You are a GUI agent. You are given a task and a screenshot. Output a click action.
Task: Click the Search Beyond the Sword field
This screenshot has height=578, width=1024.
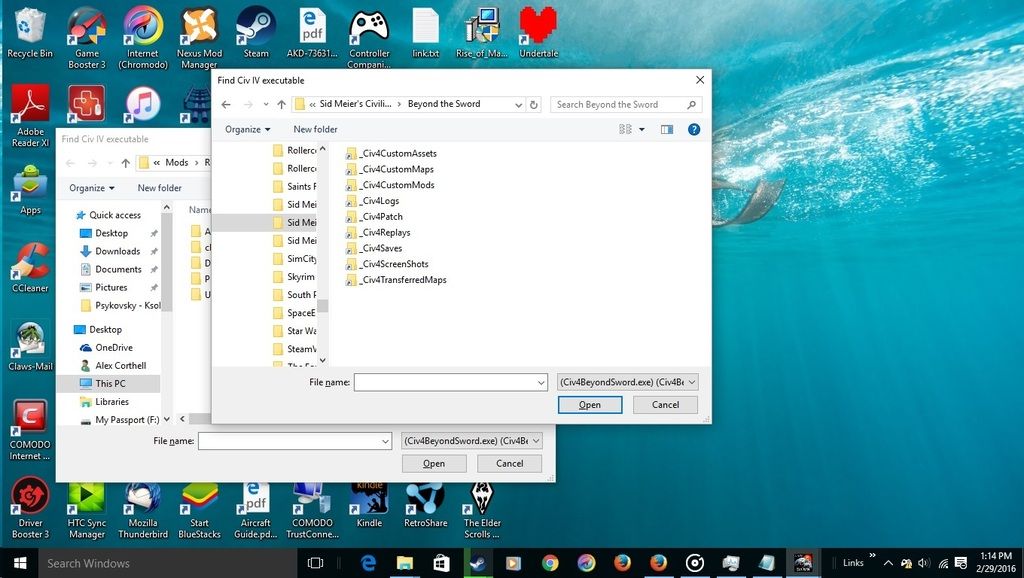click(626, 104)
